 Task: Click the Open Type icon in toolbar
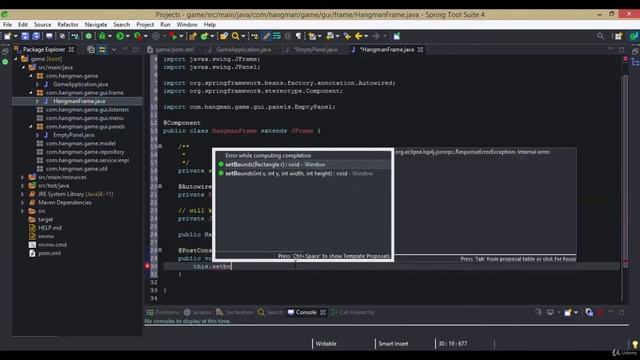(224, 36)
